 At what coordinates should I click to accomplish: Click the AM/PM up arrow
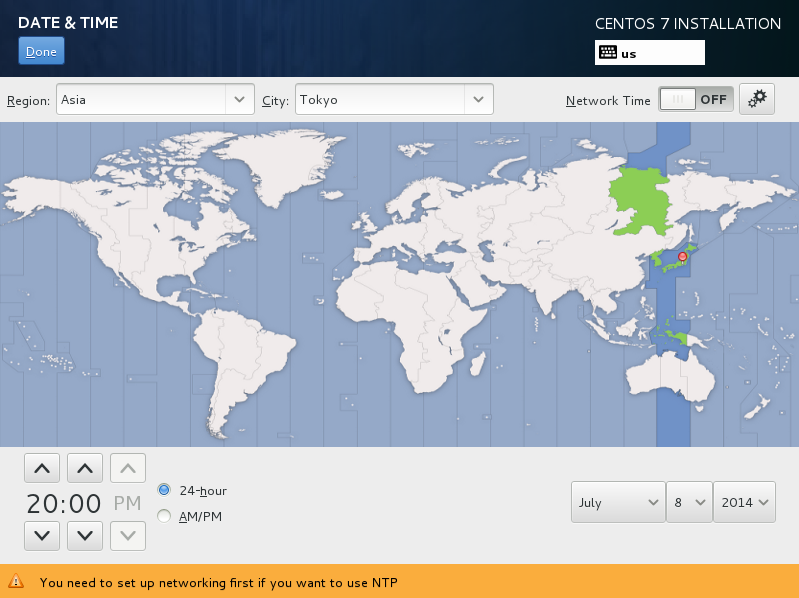point(128,468)
